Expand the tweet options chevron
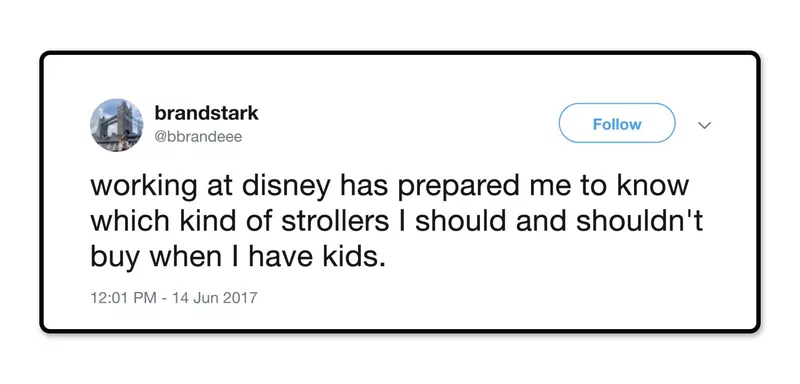The width and height of the screenshot is (800, 384). [705, 125]
